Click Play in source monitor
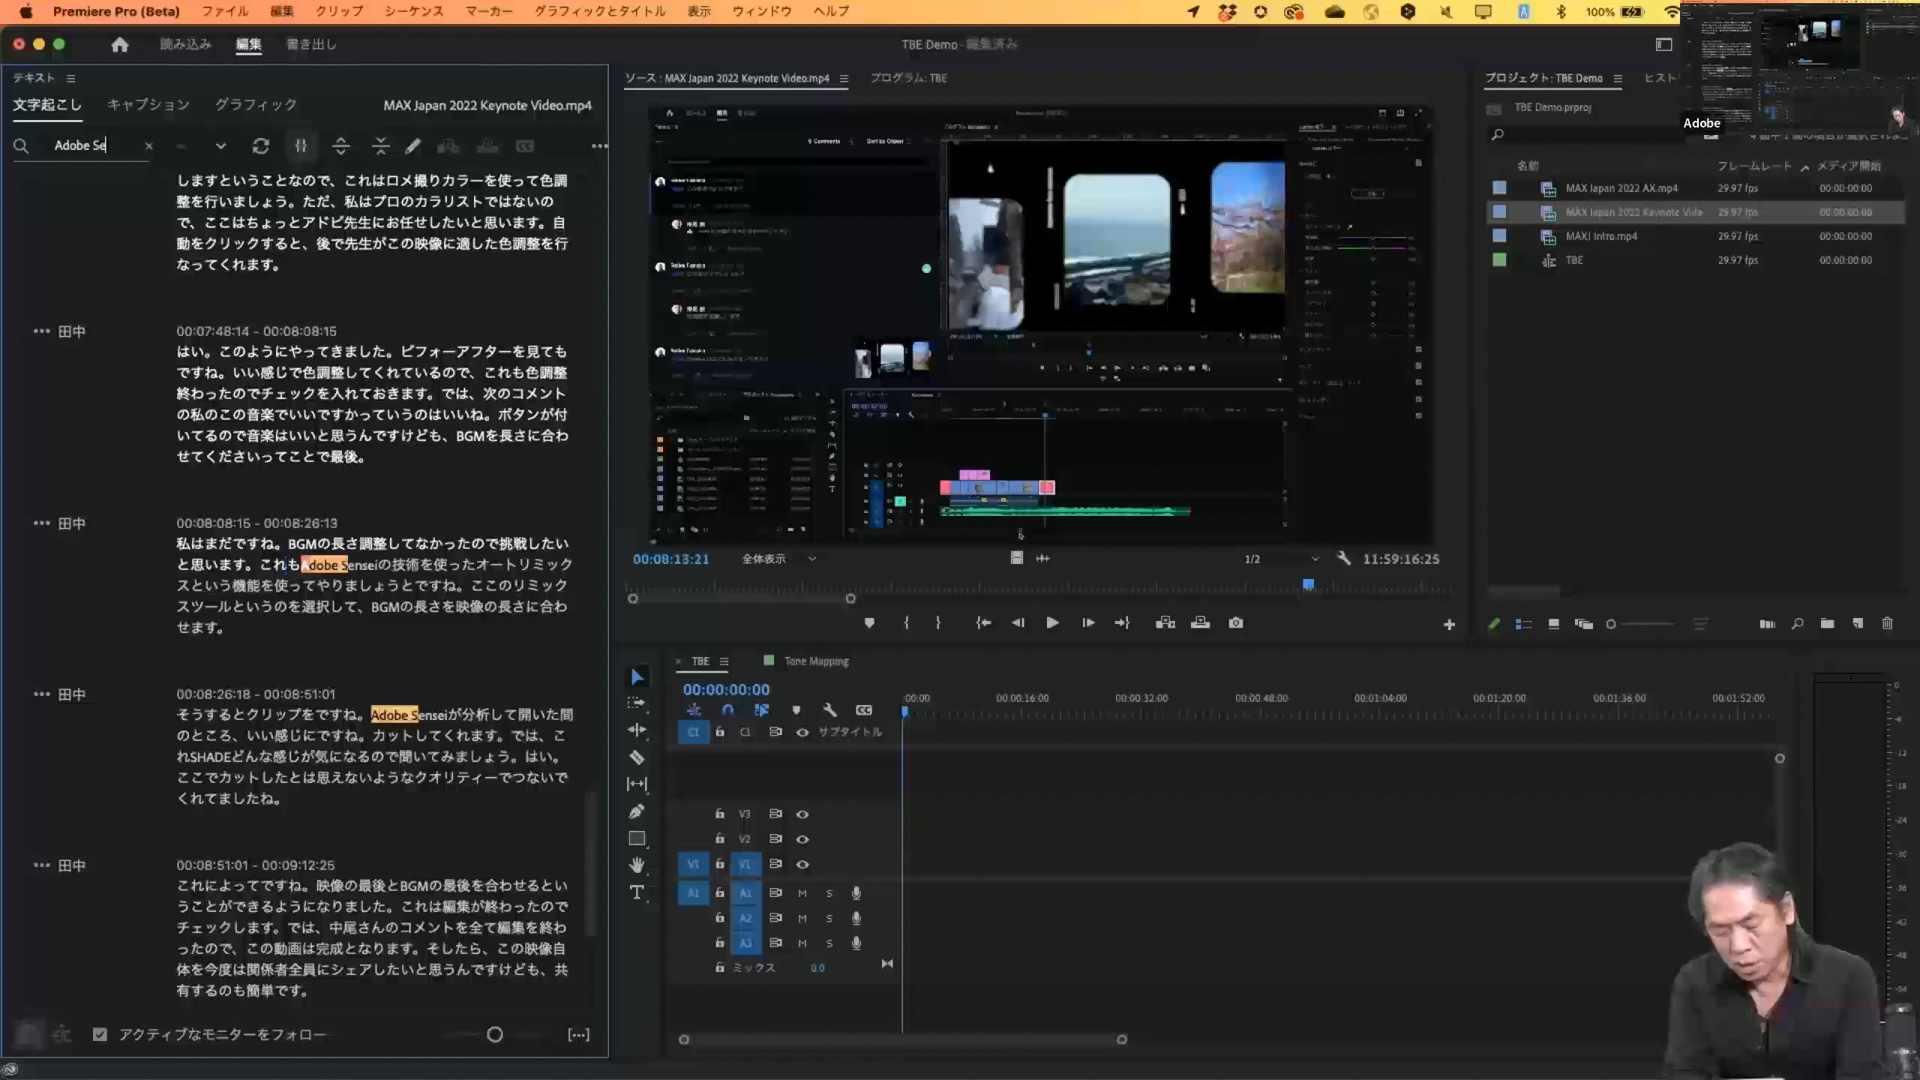Viewport: 1920px width, 1080px height. (x=1052, y=623)
